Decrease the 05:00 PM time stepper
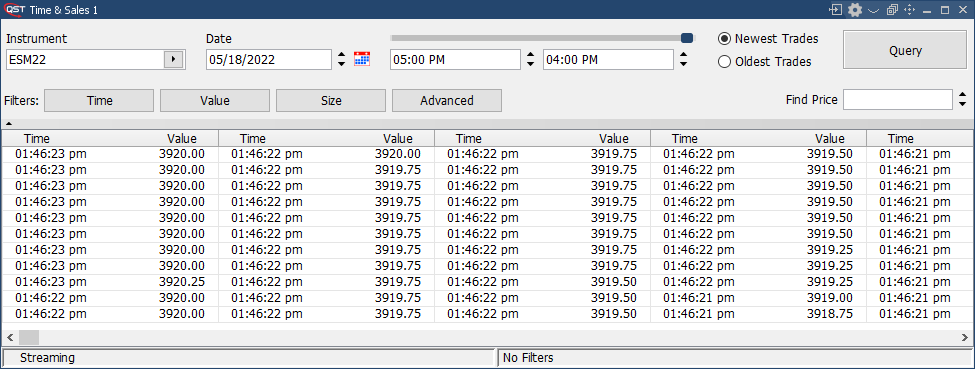 pos(530,65)
